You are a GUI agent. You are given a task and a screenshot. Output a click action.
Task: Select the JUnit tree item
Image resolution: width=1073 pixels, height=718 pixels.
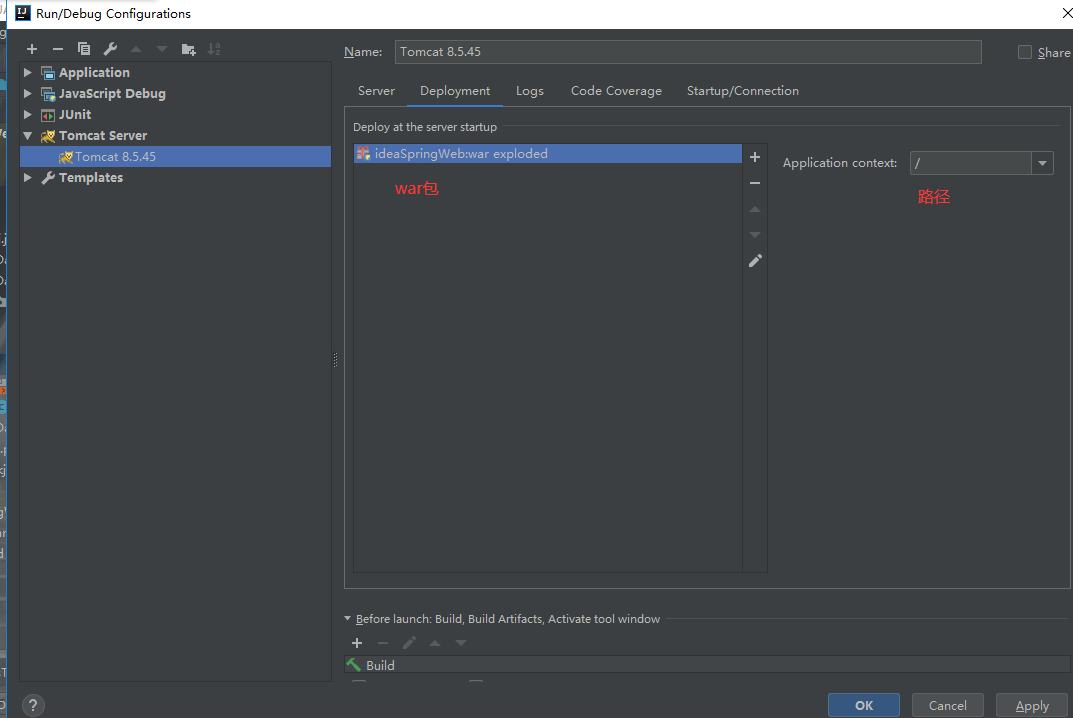point(75,114)
